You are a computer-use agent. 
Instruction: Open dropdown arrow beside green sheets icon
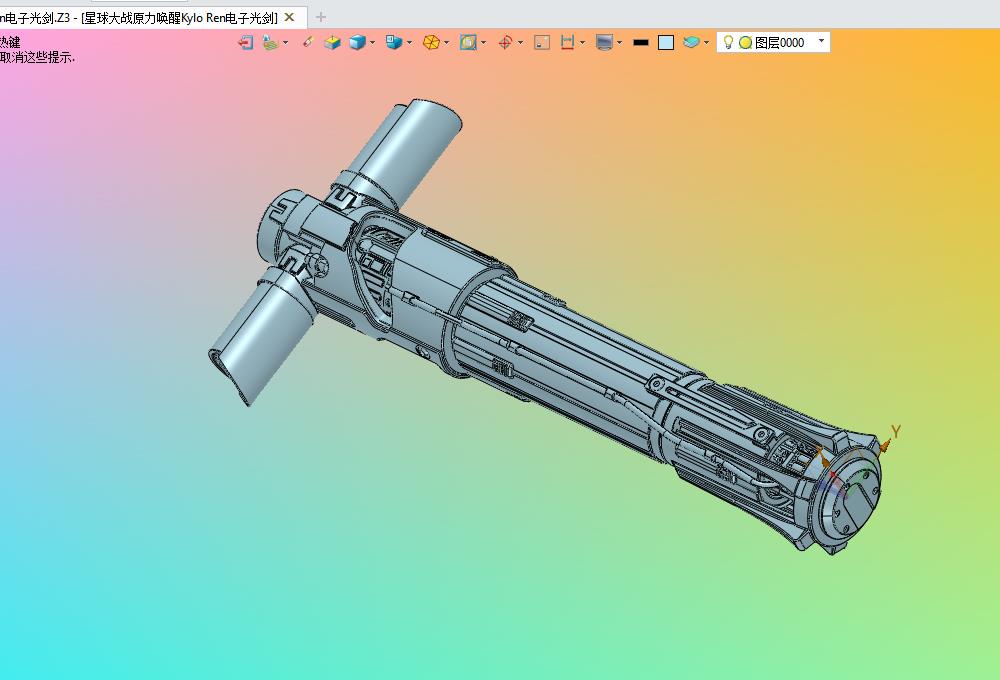285,43
